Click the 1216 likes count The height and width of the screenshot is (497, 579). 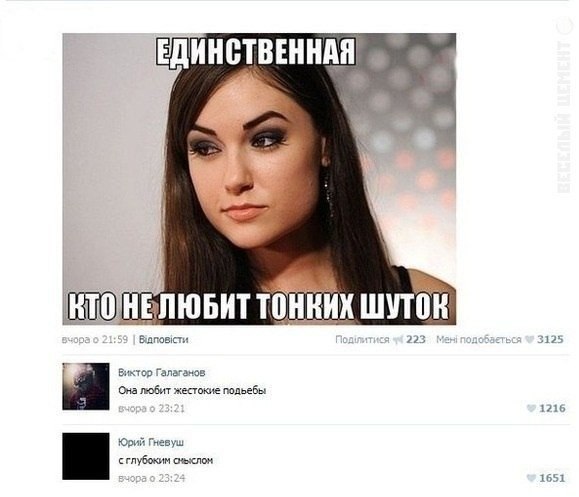552,408
